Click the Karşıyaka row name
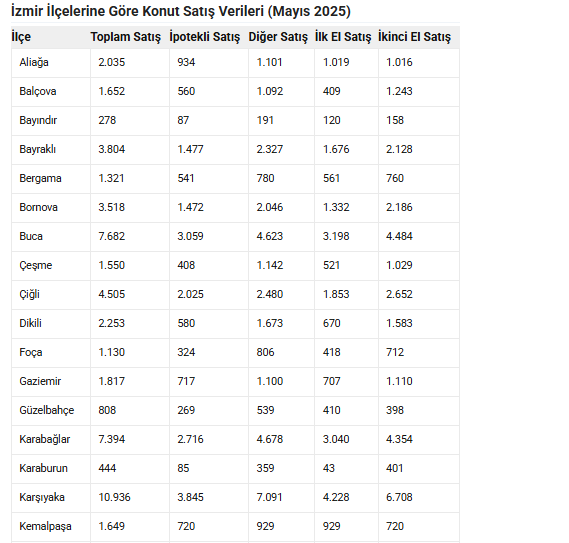Viewport: 569px width, 543px height. pos(42,497)
